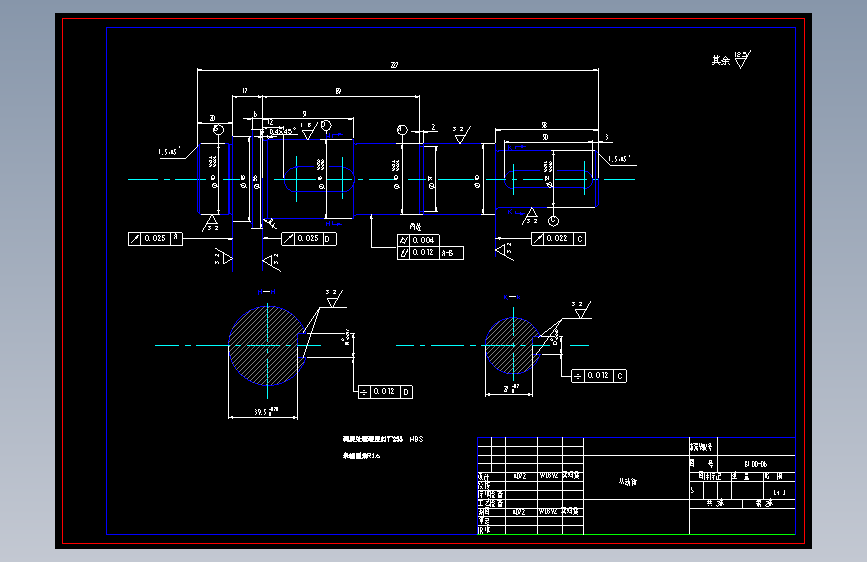Select the 1.5x45° chamfer note at shaft's left end
Image resolution: width=867 pixels, height=562 pixels.
pos(169,151)
